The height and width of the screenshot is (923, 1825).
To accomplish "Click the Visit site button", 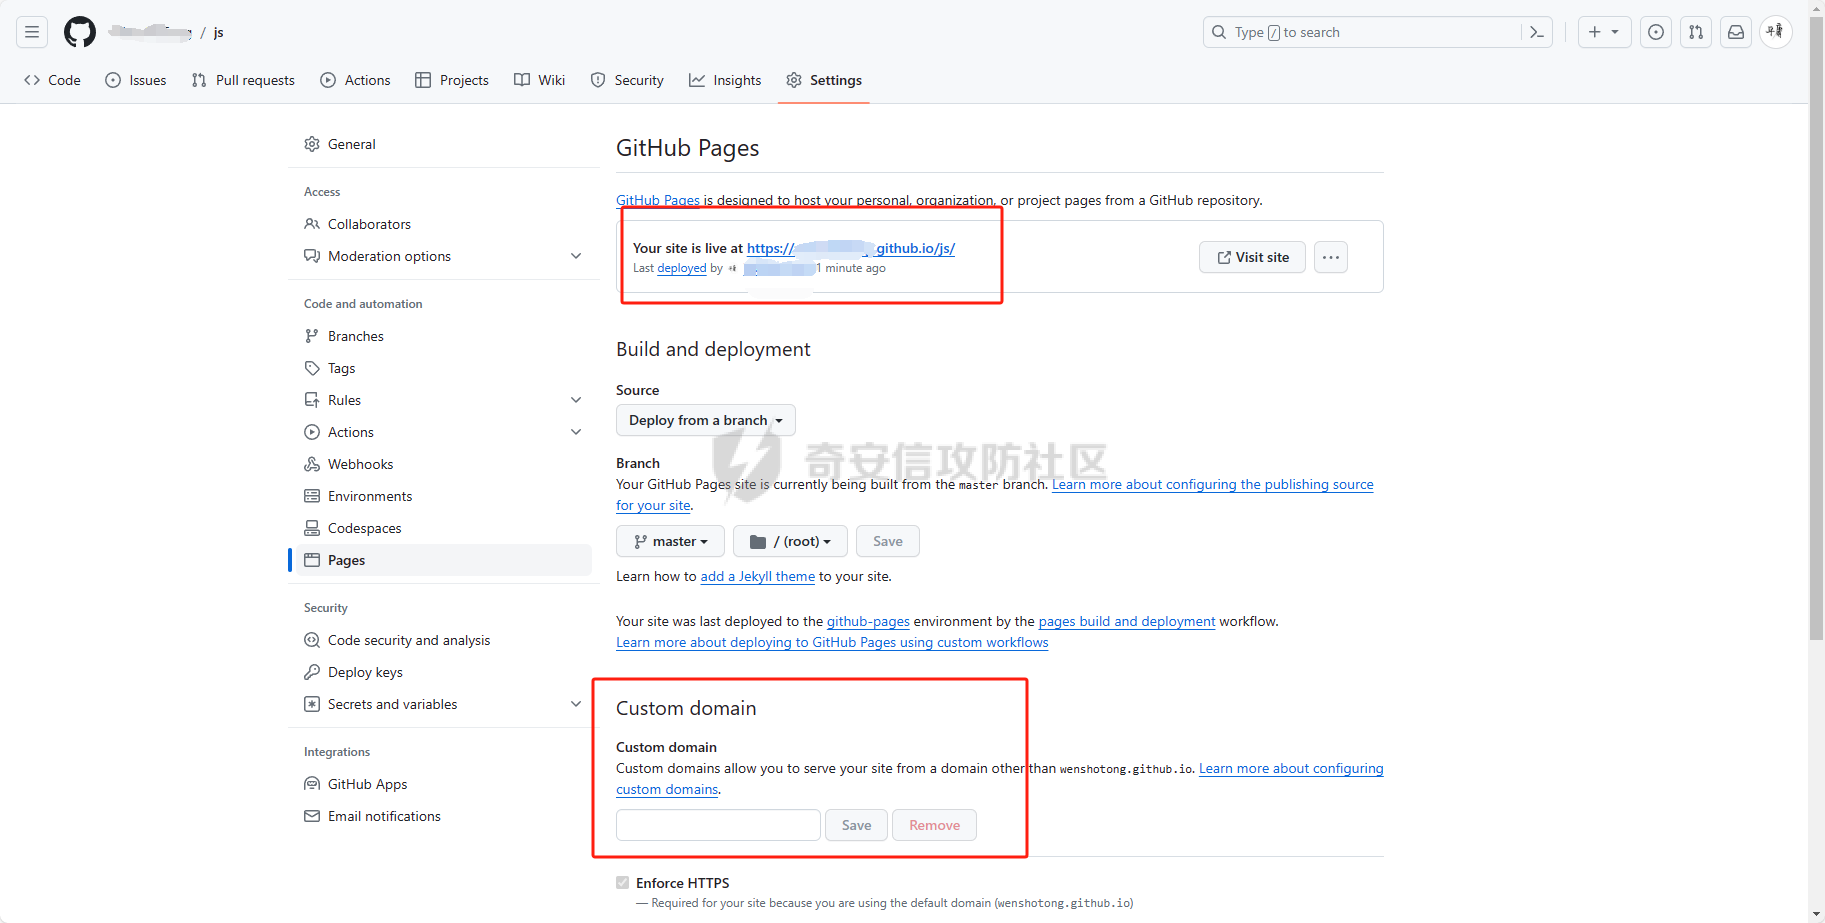I will click(1252, 257).
